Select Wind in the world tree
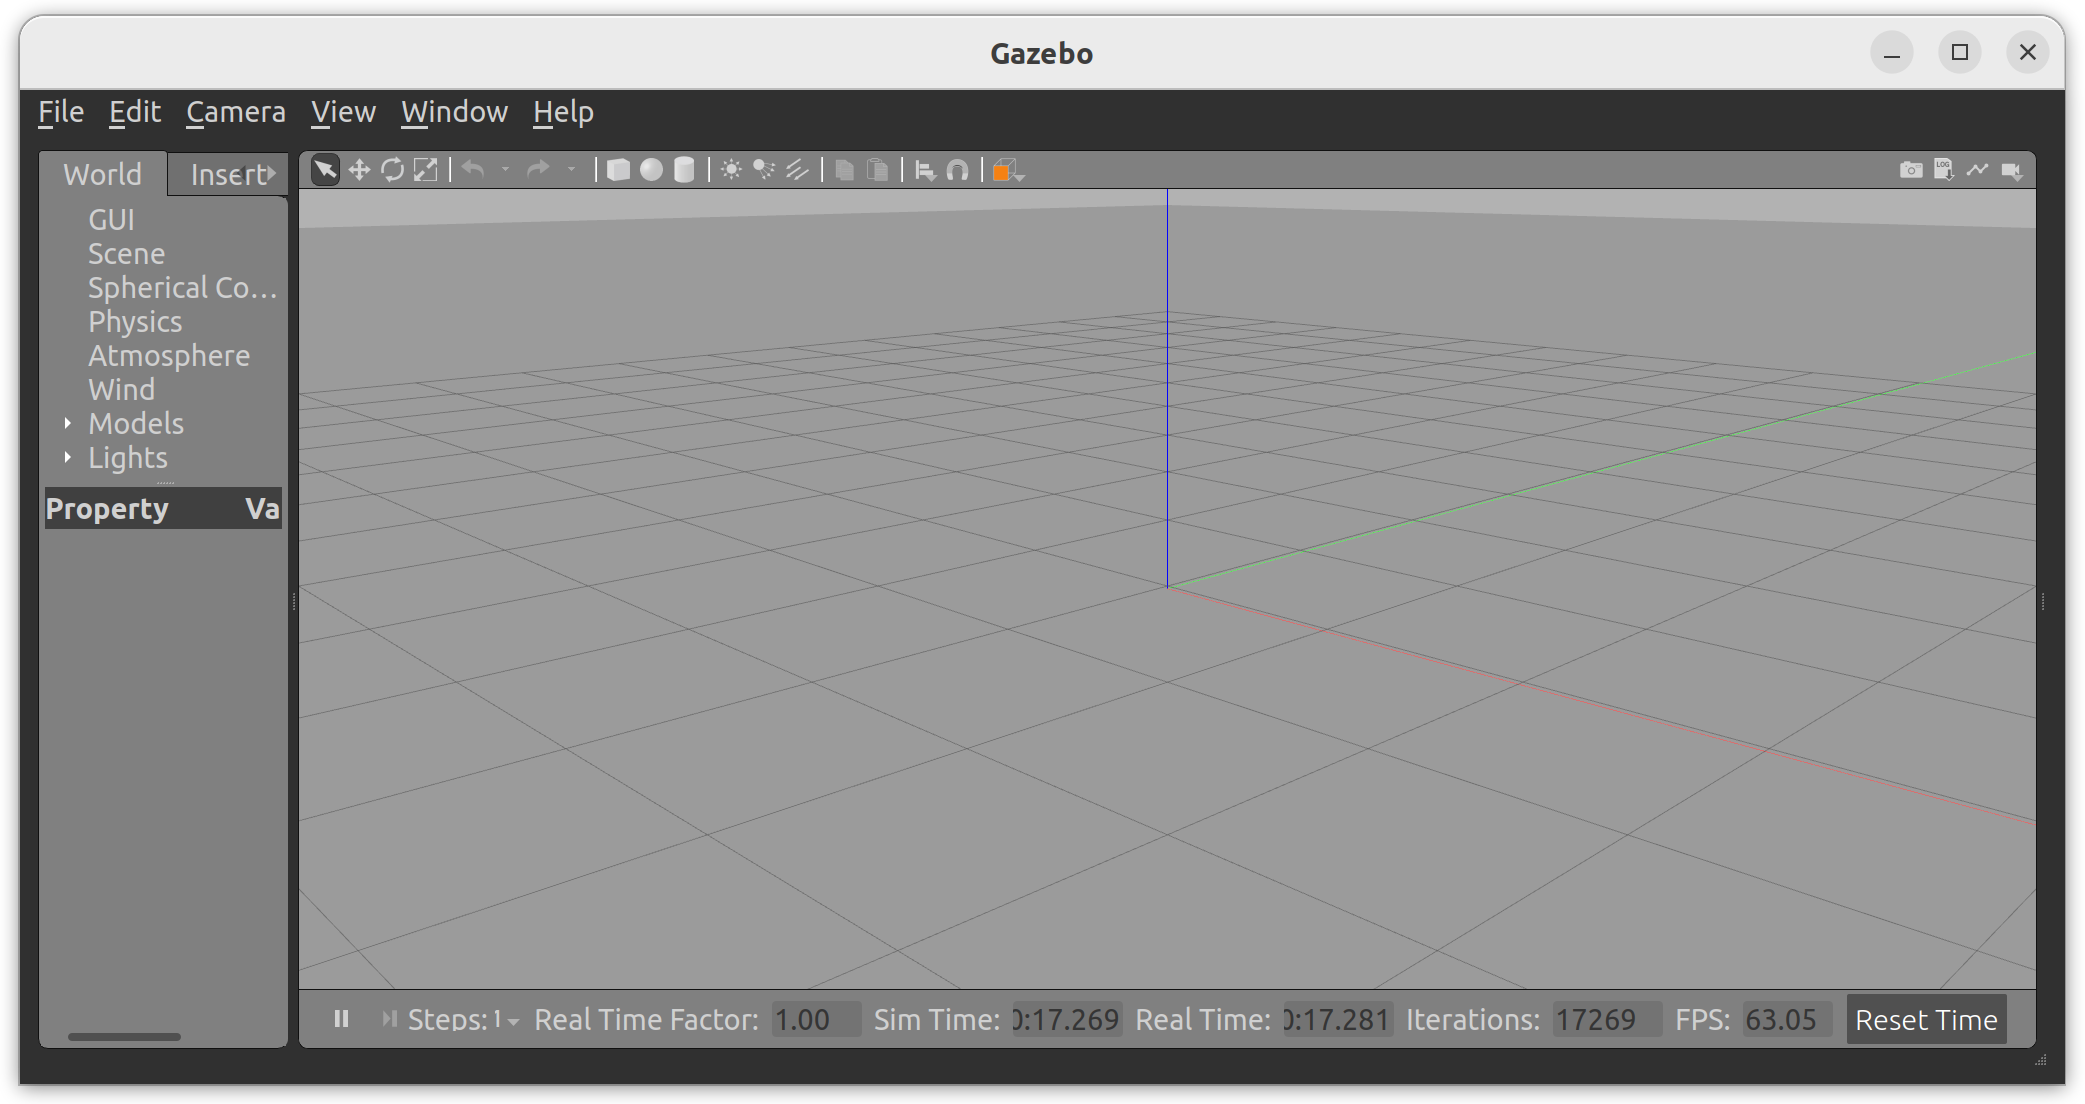 121,389
